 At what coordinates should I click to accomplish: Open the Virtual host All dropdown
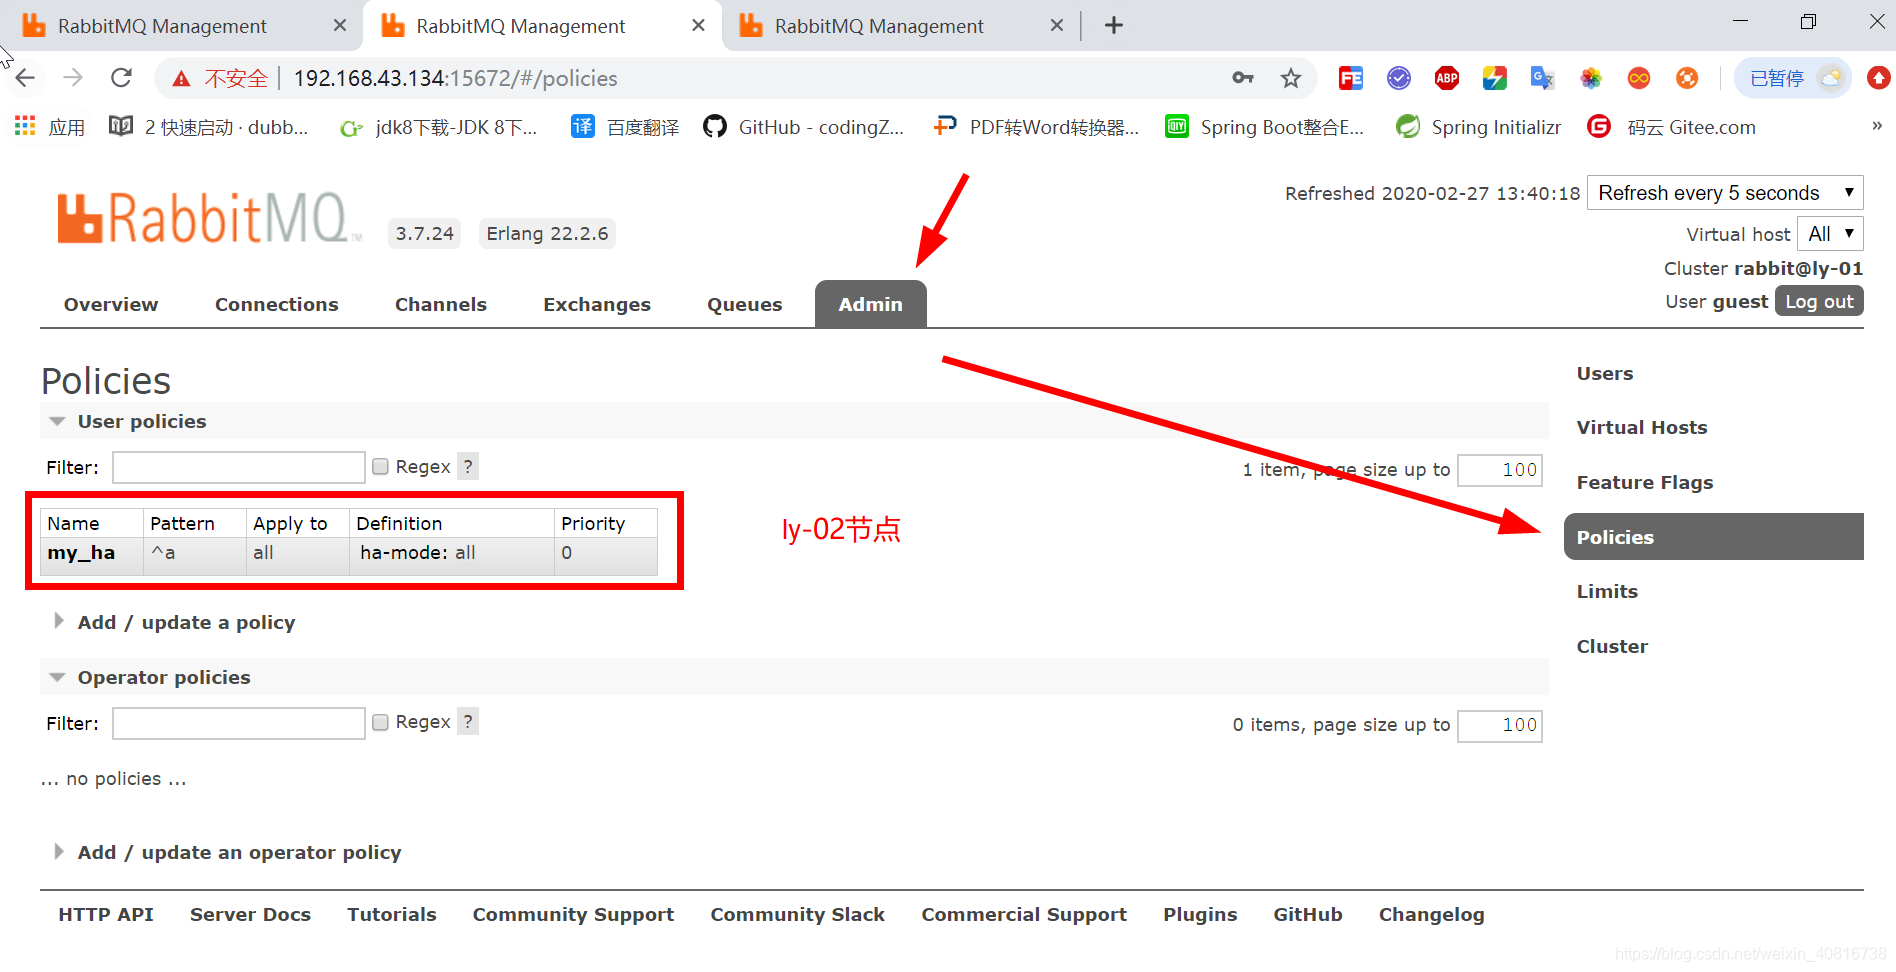click(1830, 234)
